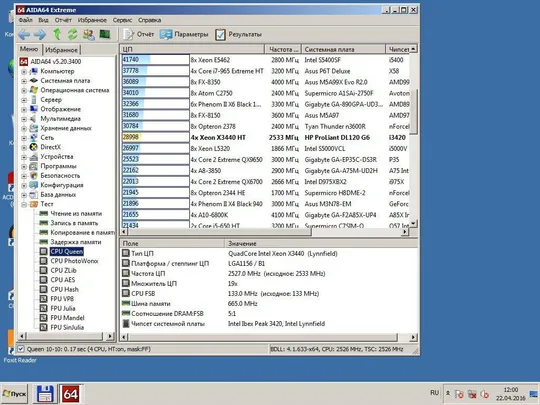The height and width of the screenshot is (405, 540).
Task: Open the Отчёт menu in menu bar
Action: pos(63,20)
